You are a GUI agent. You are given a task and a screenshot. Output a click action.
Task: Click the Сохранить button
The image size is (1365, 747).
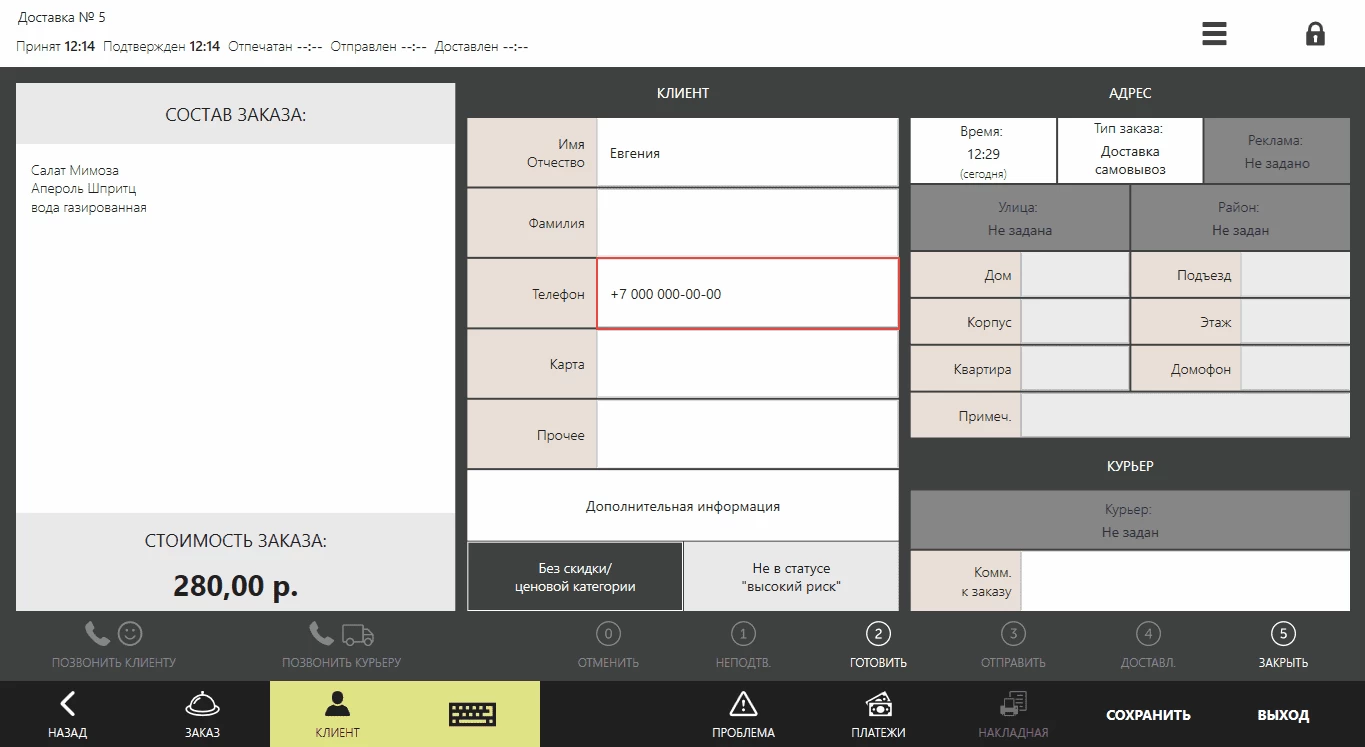pyautogui.click(x=1148, y=715)
